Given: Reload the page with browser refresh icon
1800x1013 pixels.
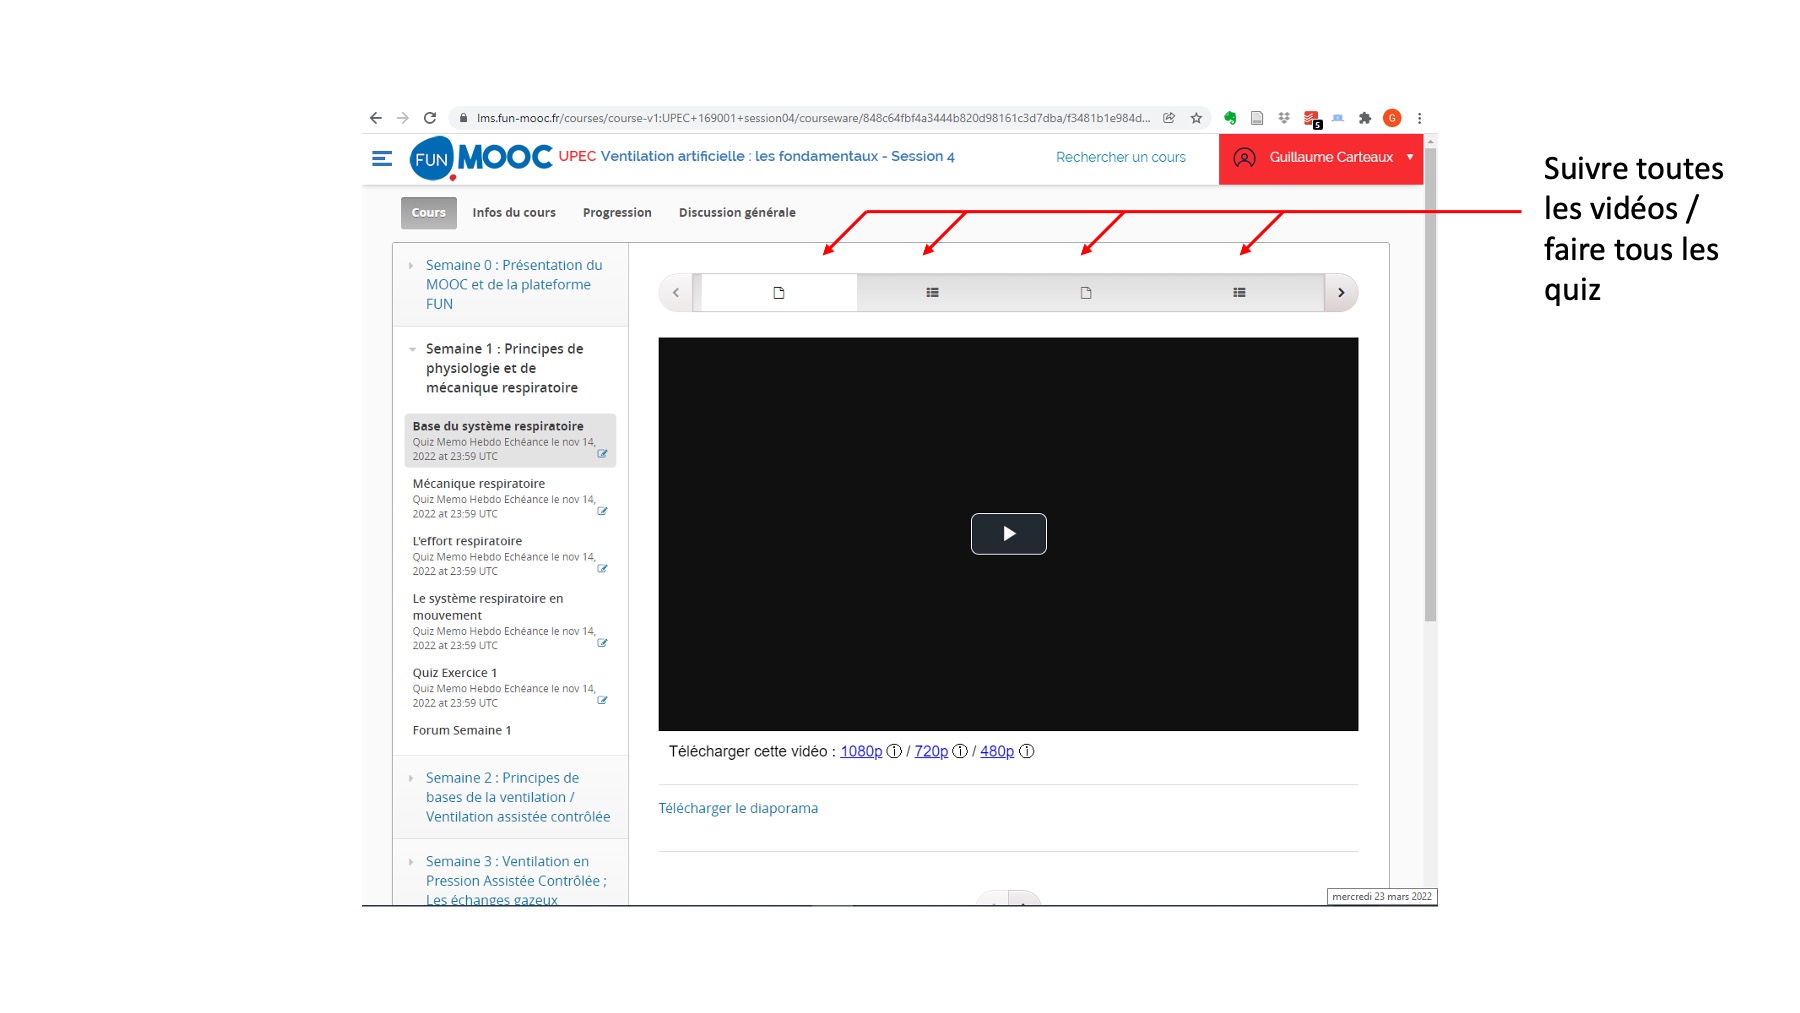Looking at the screenshot, I should coord(430,118).
